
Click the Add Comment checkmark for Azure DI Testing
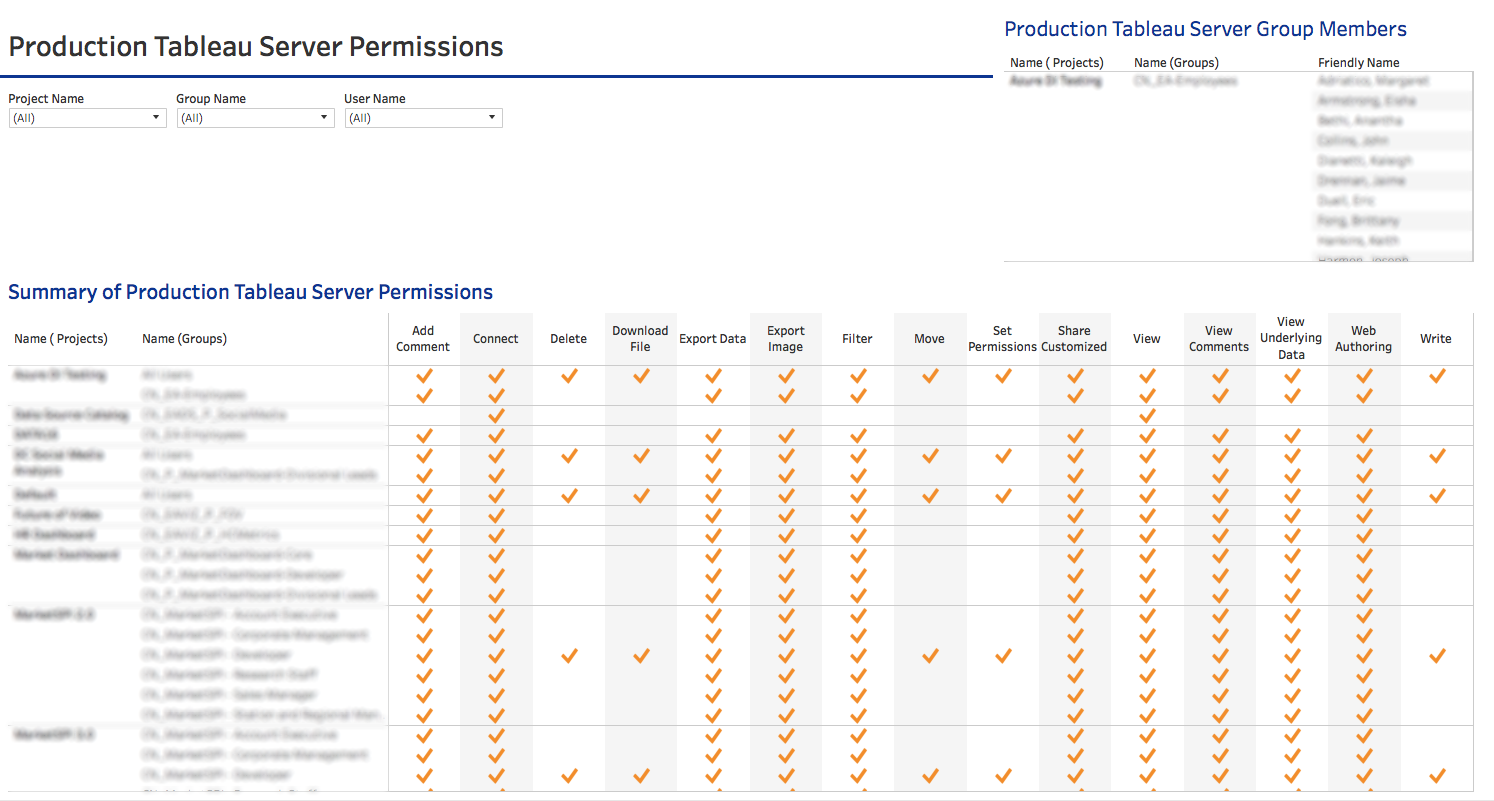point(423,375)
